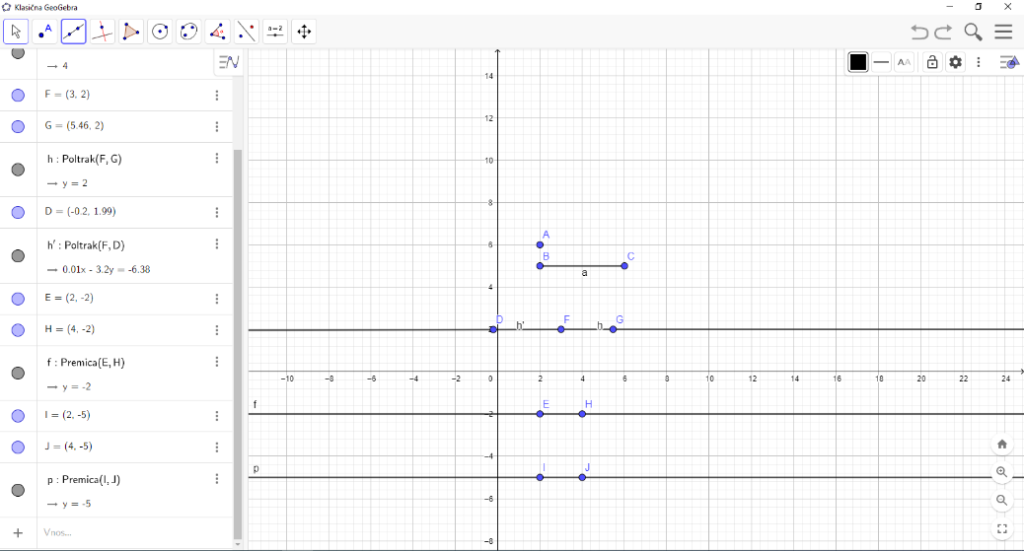Toggle graphics view style bar button

point(1009,62)
